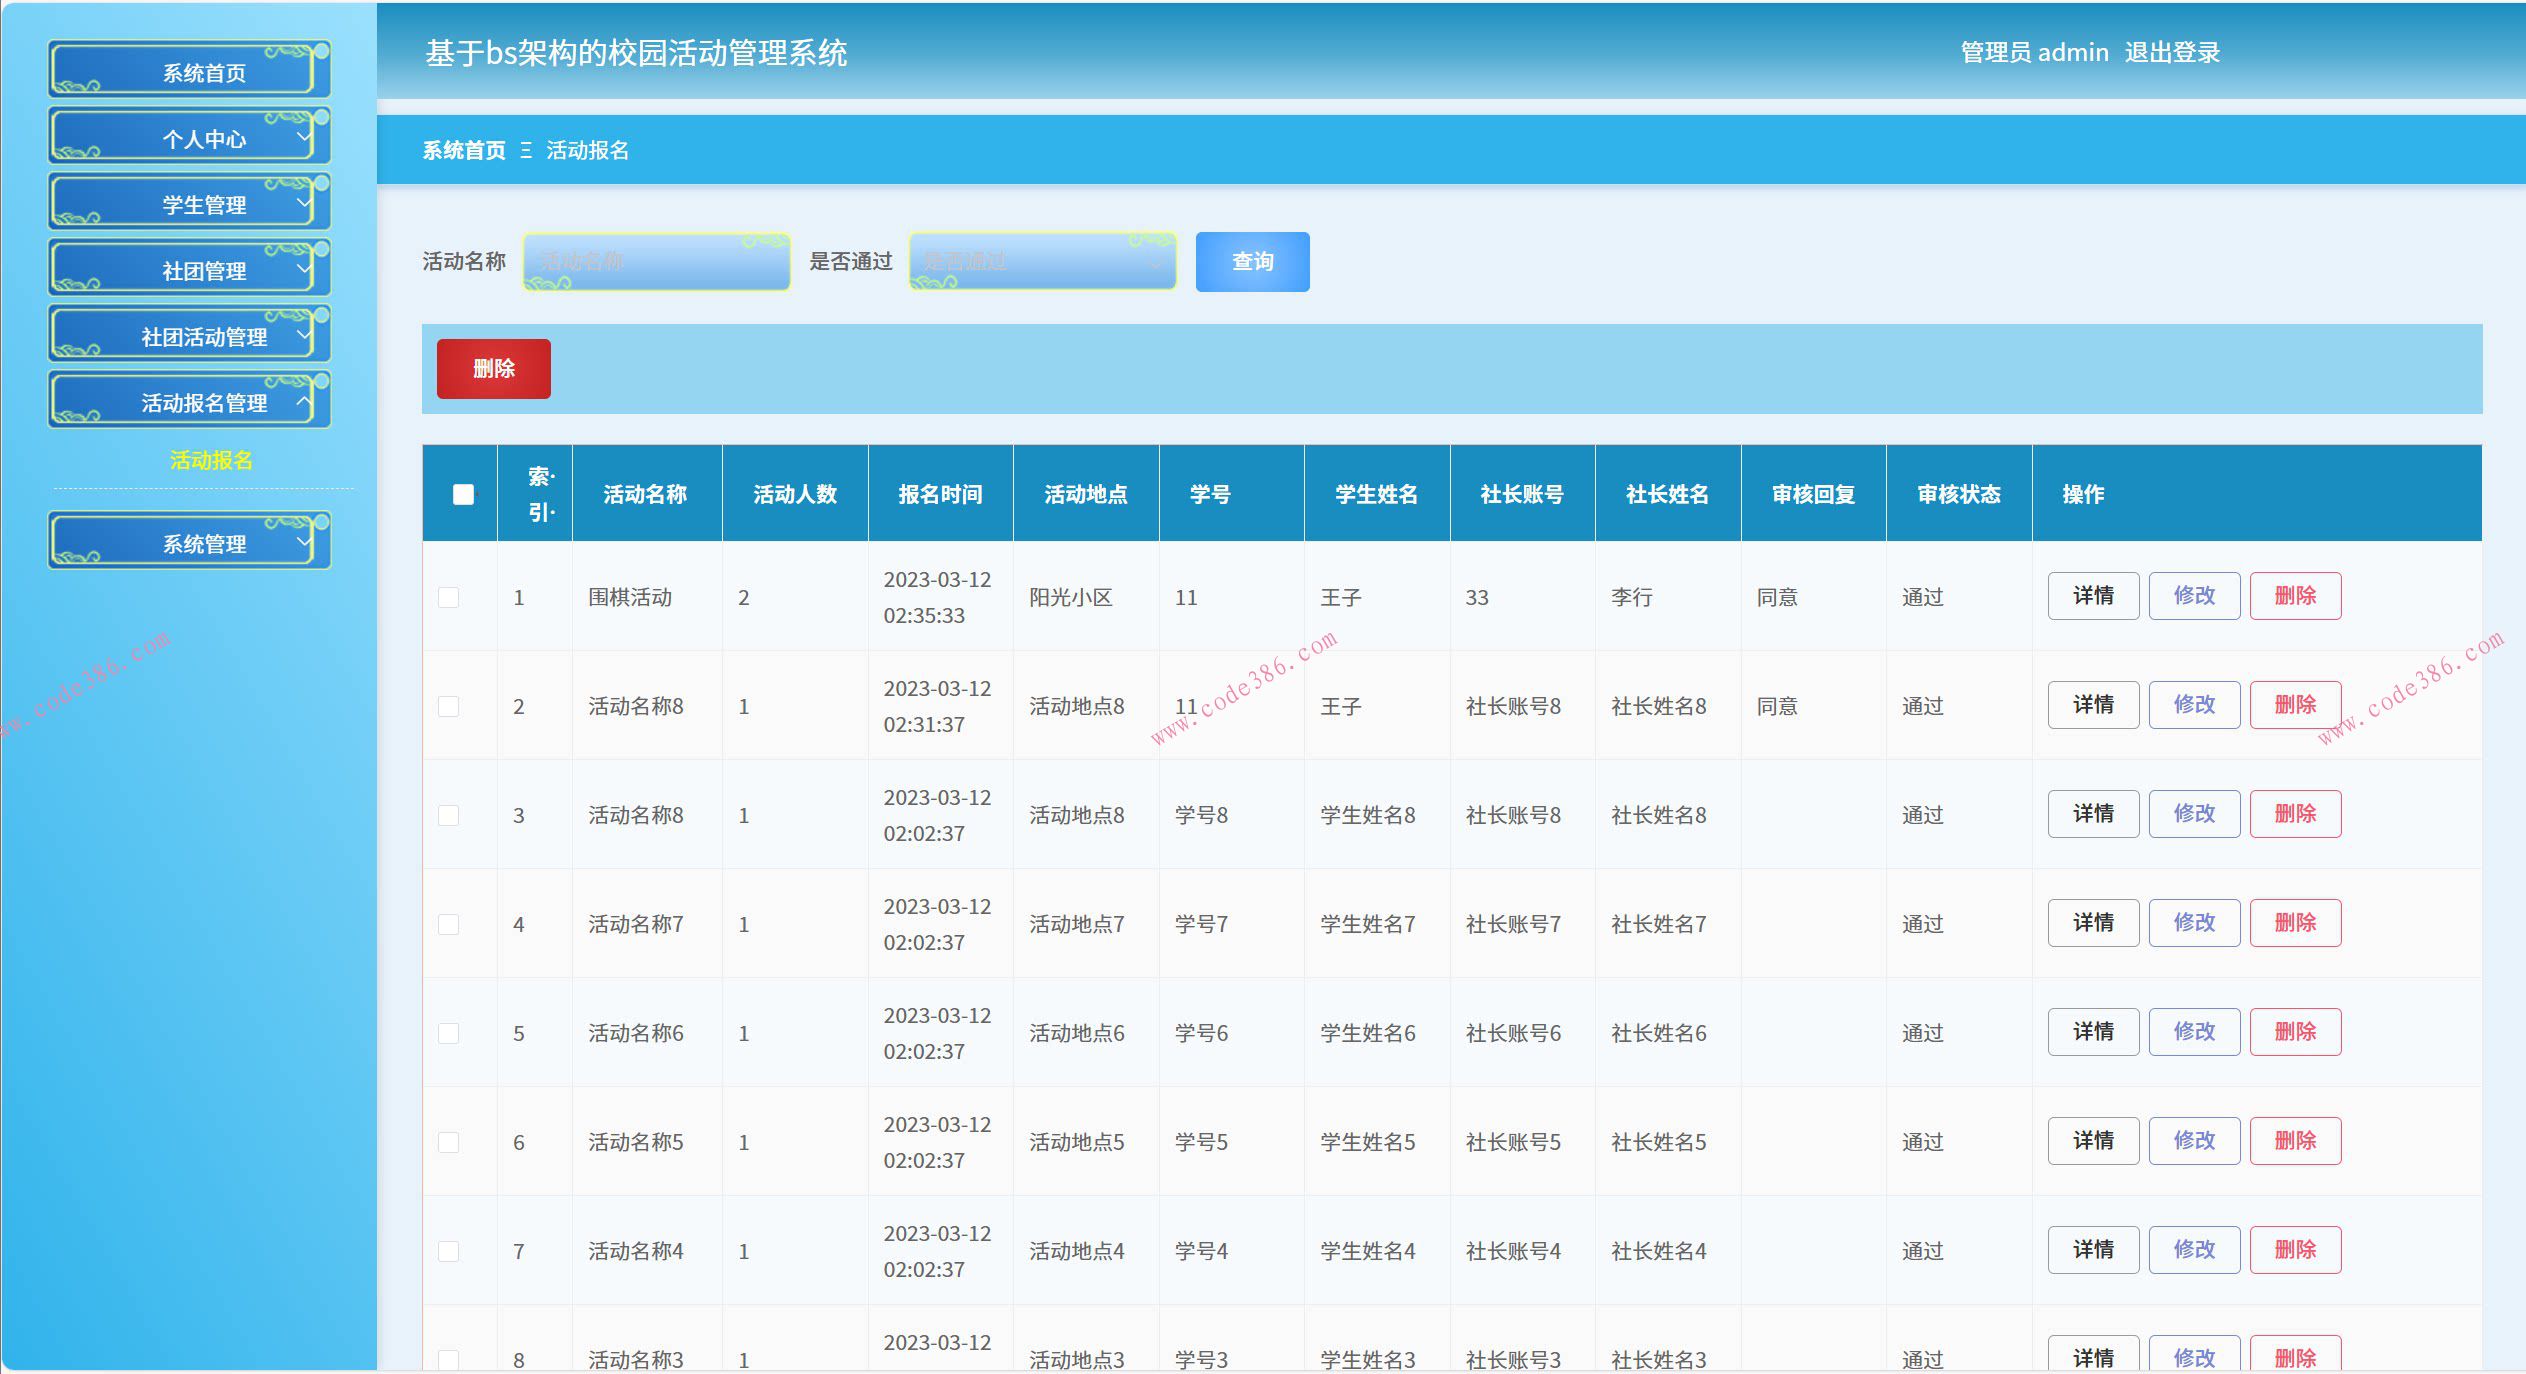Select 活动报名 submenu item

(x=211, y=460)
